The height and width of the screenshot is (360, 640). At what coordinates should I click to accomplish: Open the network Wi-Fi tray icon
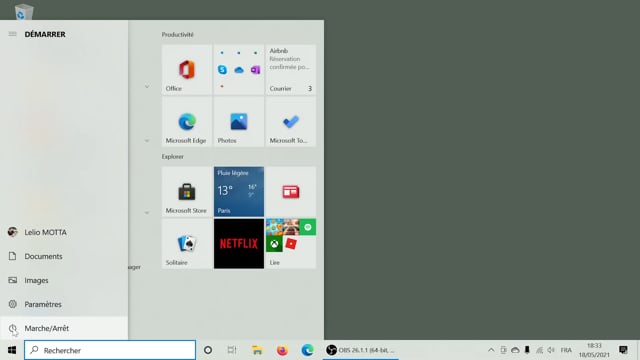pos(539,350)
